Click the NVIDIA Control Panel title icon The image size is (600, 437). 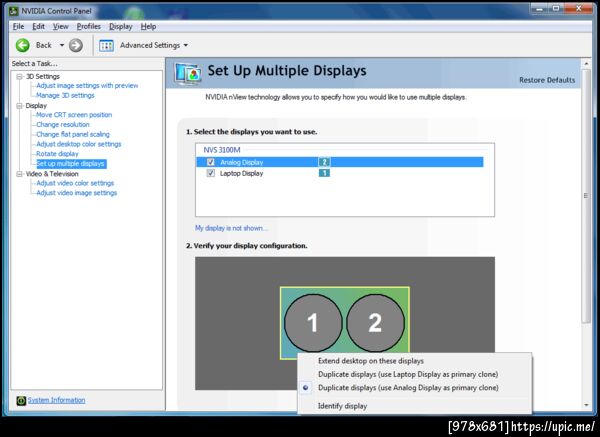(14, 11)
